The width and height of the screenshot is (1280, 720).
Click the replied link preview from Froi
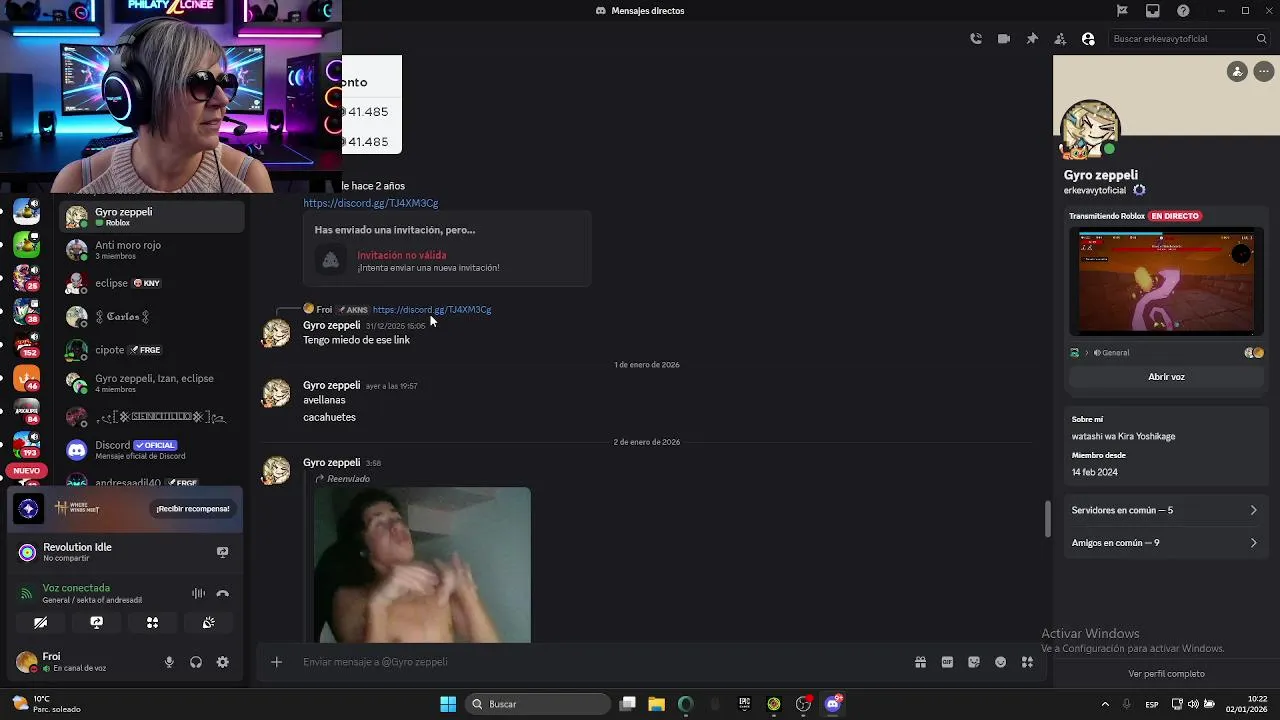[432, 310]
